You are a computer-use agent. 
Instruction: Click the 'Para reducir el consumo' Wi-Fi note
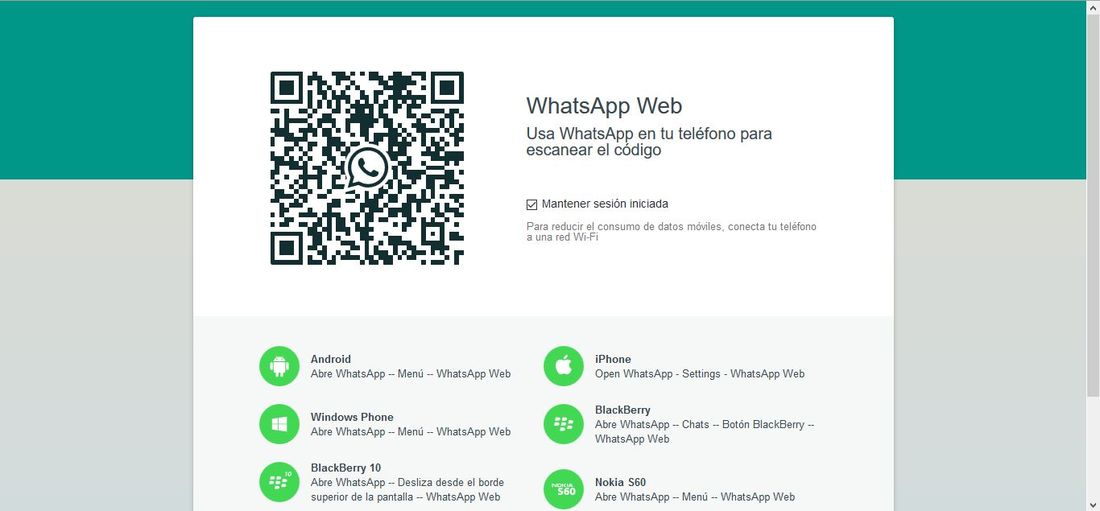[671, 232]
